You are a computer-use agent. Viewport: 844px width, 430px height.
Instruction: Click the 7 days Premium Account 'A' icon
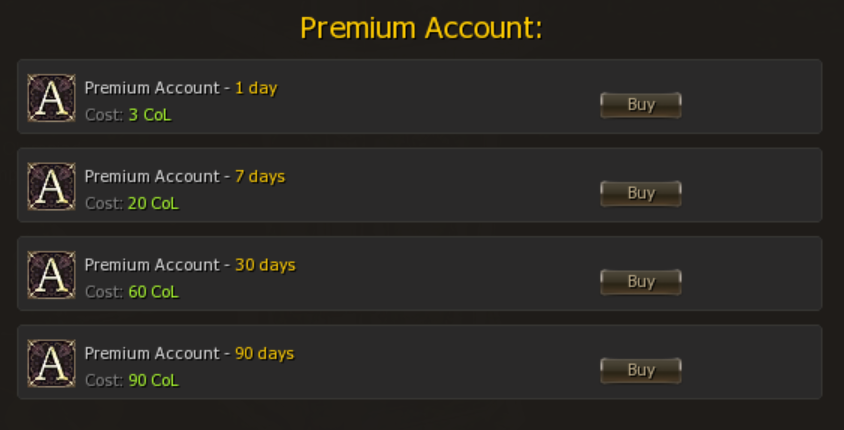pos(52,186)
